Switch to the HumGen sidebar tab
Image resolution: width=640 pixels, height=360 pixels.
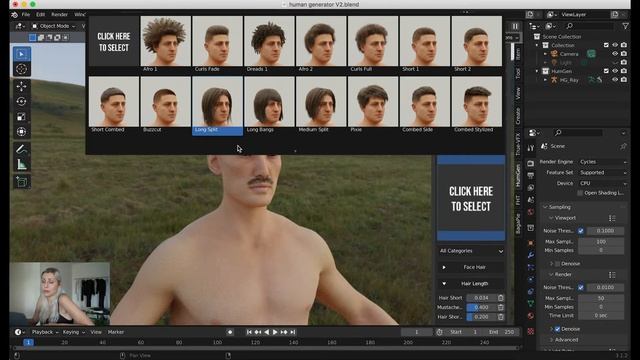pyautogui.click(x=518, y=176)
